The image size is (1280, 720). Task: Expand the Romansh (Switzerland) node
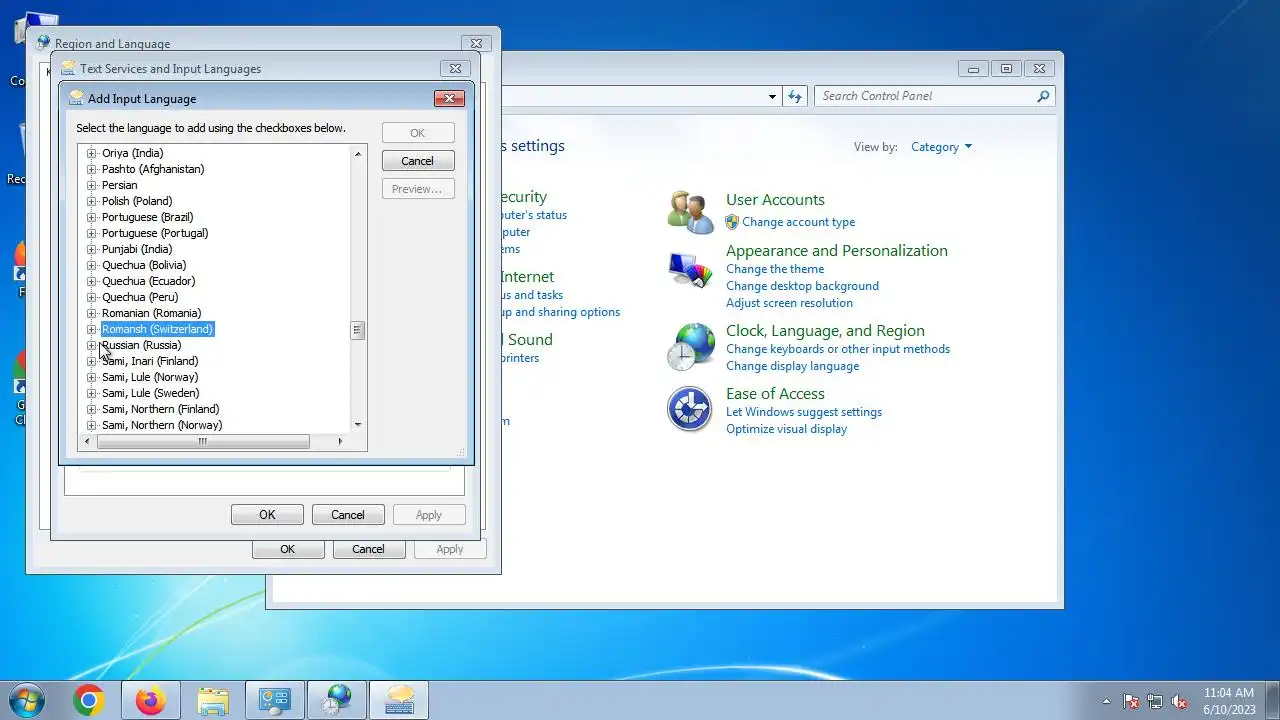[x=91, y=329]
